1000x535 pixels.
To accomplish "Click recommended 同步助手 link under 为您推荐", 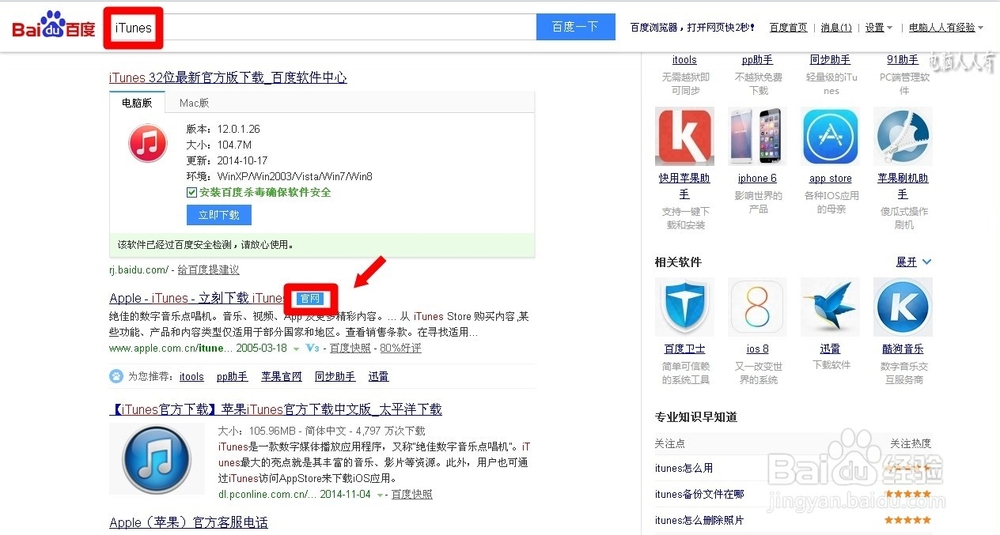I will (335, 377).
